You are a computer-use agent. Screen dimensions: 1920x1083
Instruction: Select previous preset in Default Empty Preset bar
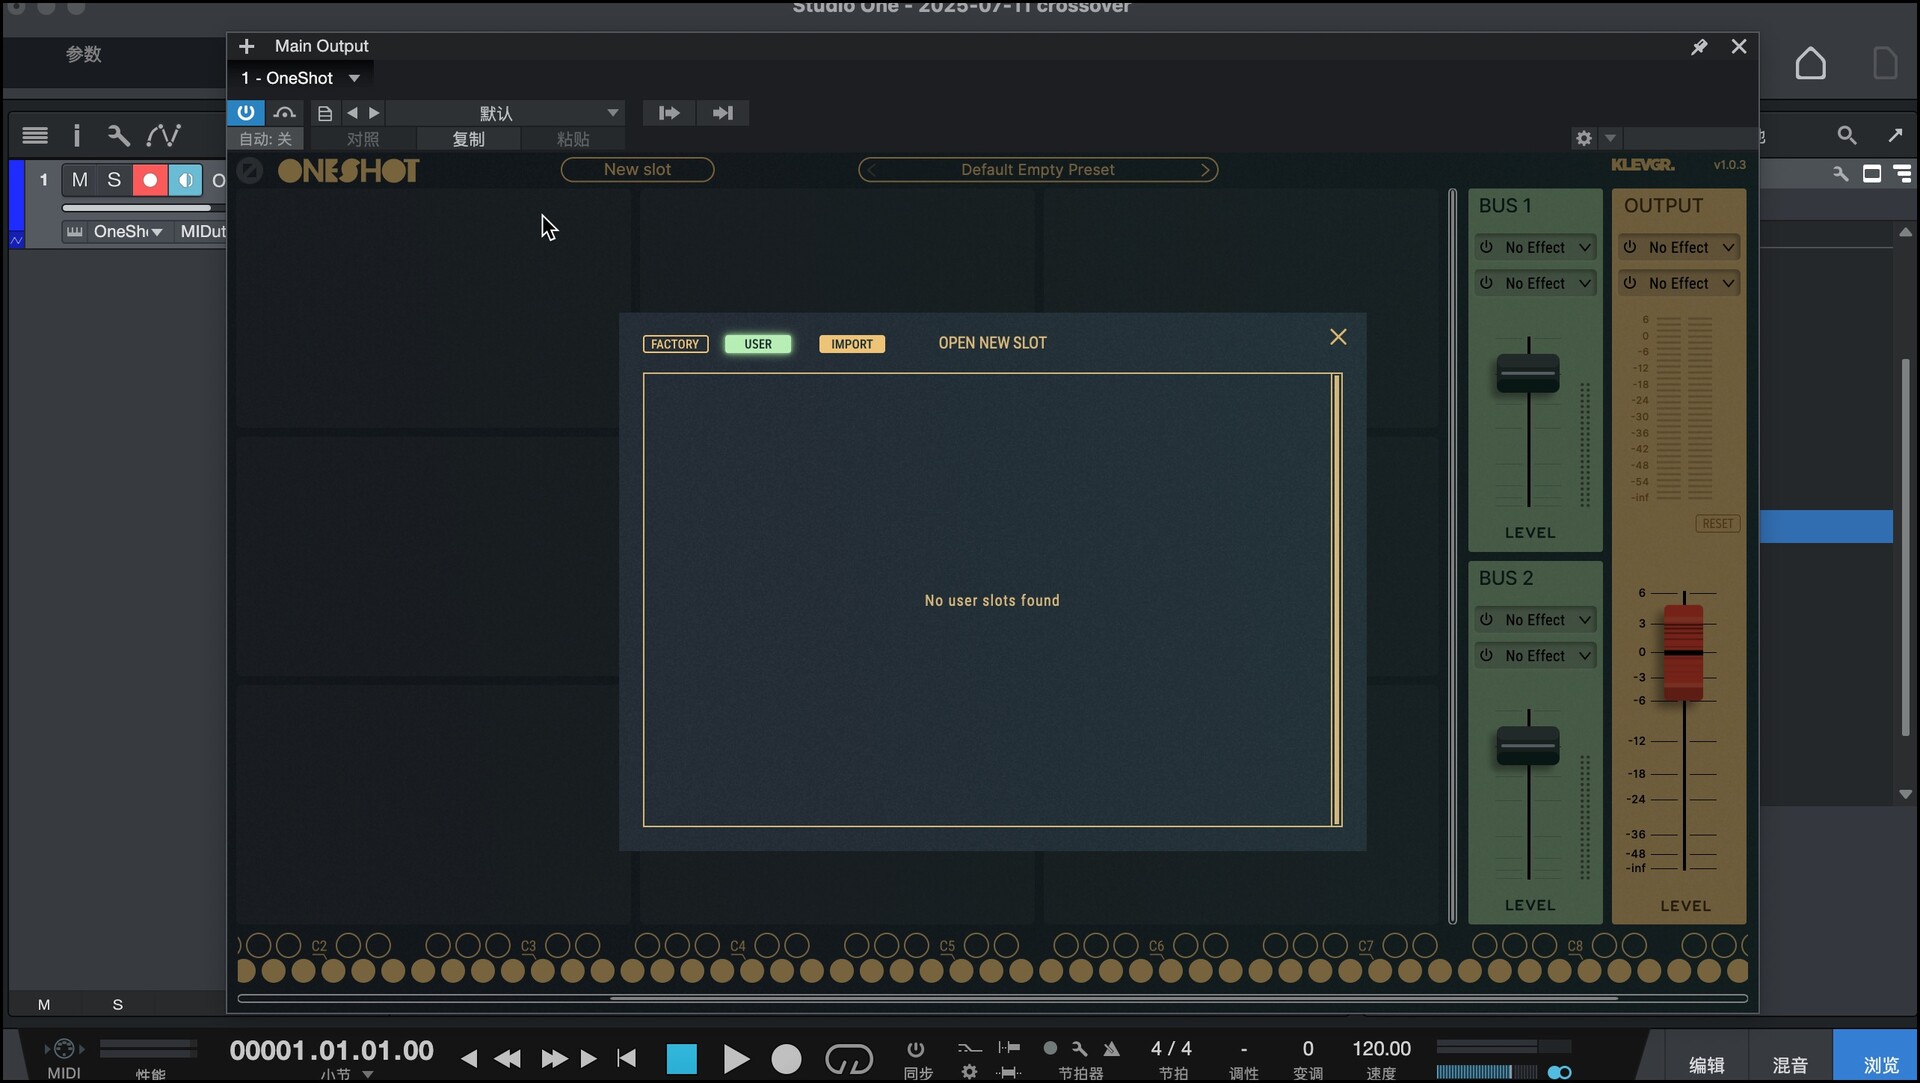[871, 170]
